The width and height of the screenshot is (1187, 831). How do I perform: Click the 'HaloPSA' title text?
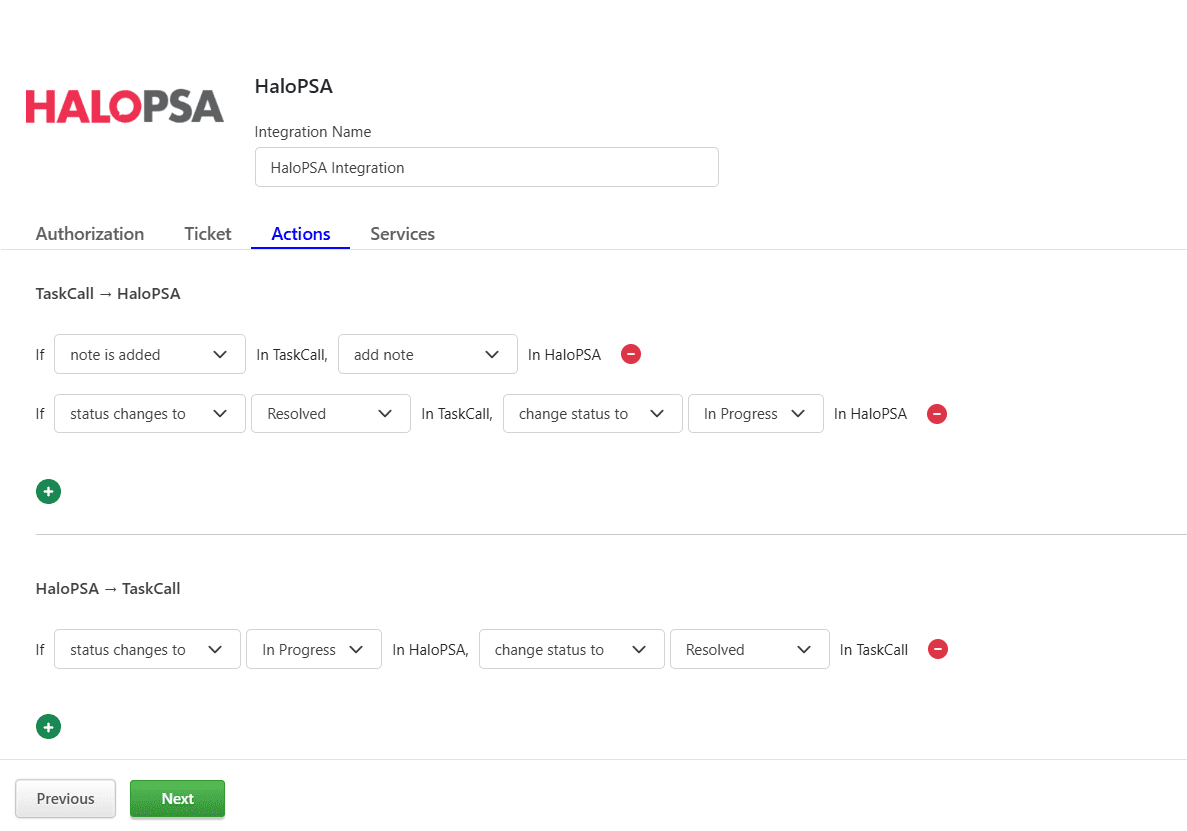point(294,86)
